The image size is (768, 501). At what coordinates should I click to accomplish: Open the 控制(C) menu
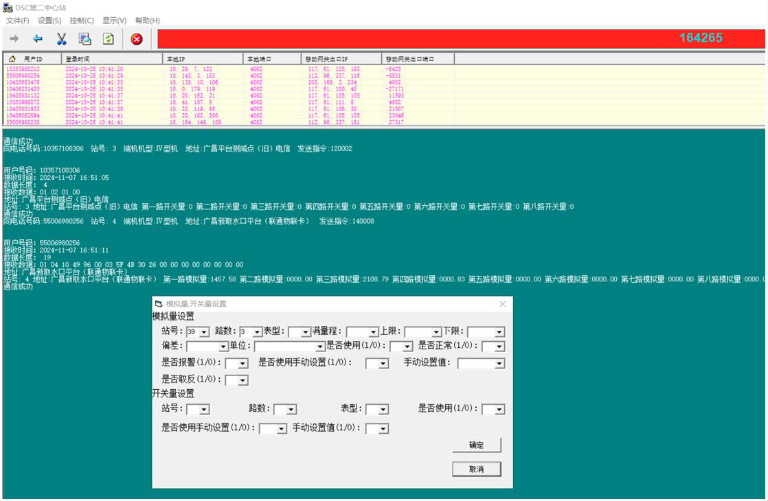coord(82,21)
